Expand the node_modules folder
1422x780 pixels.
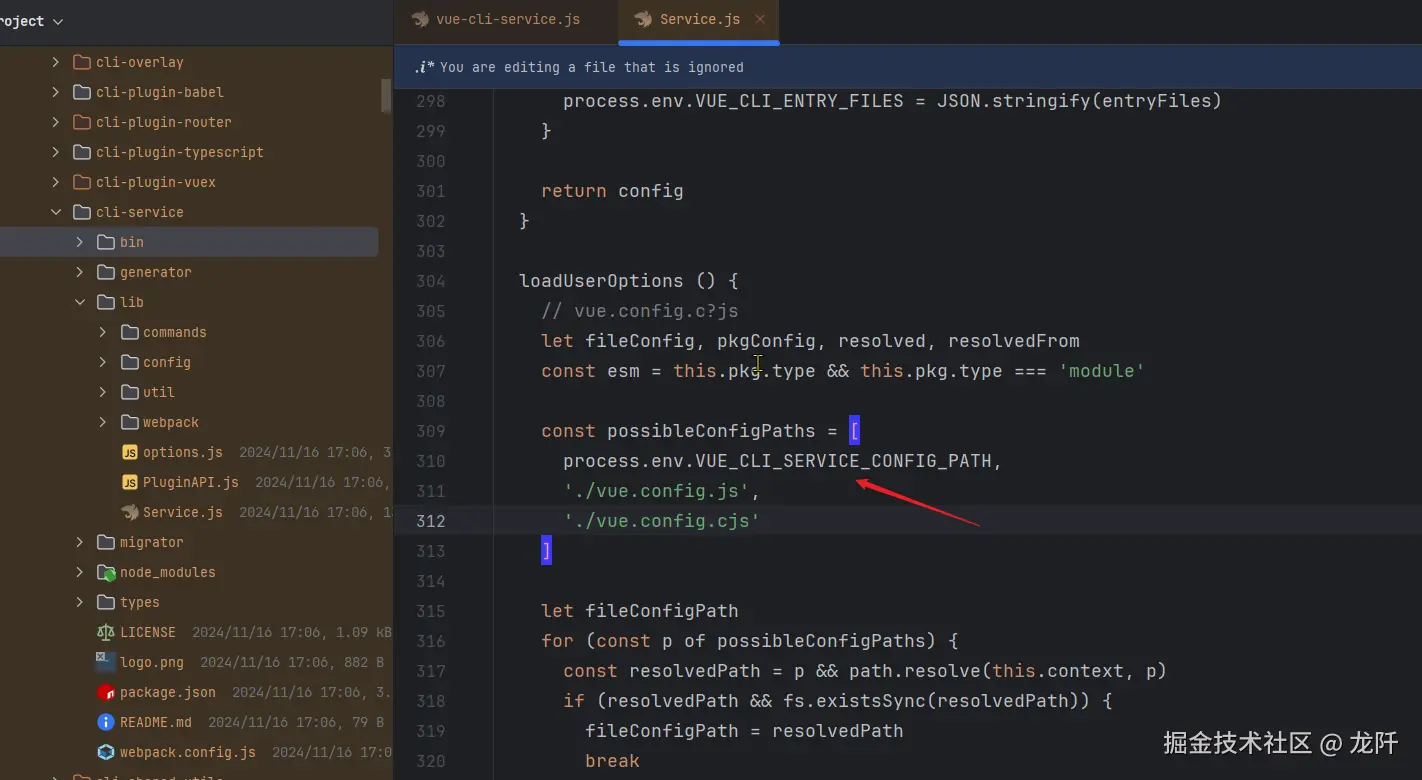(x=80, y=572)
